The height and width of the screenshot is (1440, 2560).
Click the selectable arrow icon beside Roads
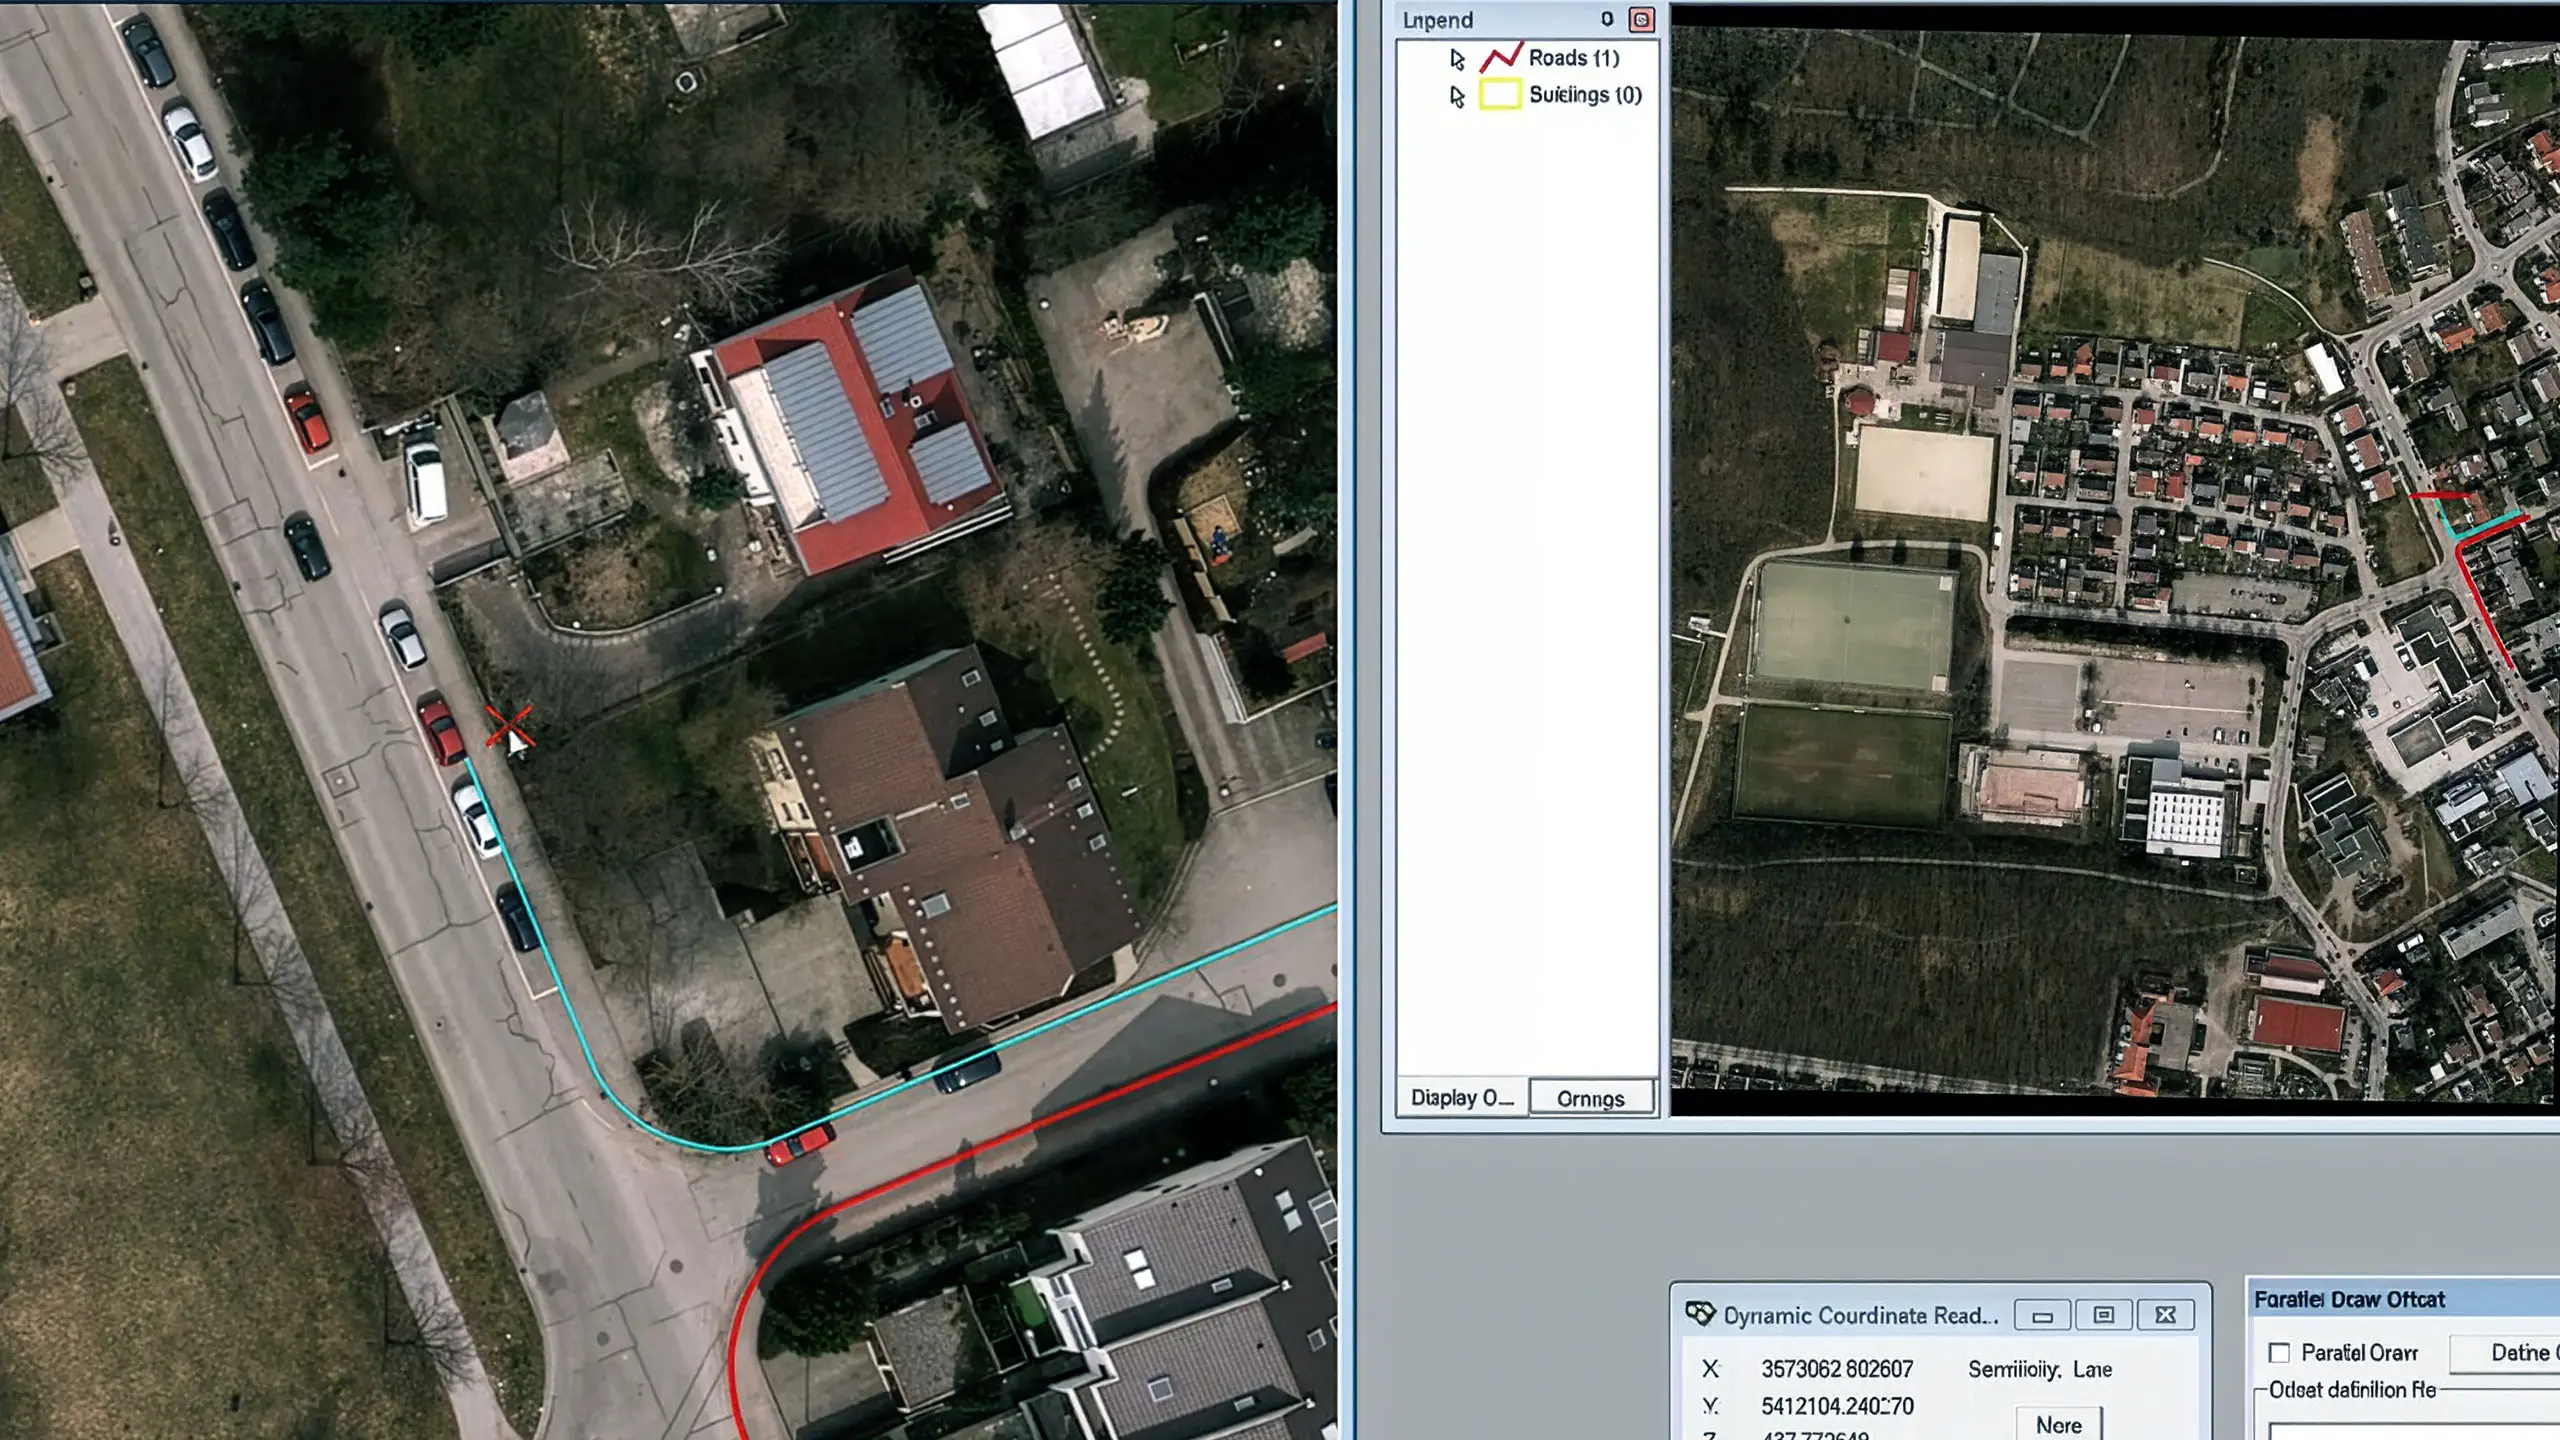tap(1457, 59)
